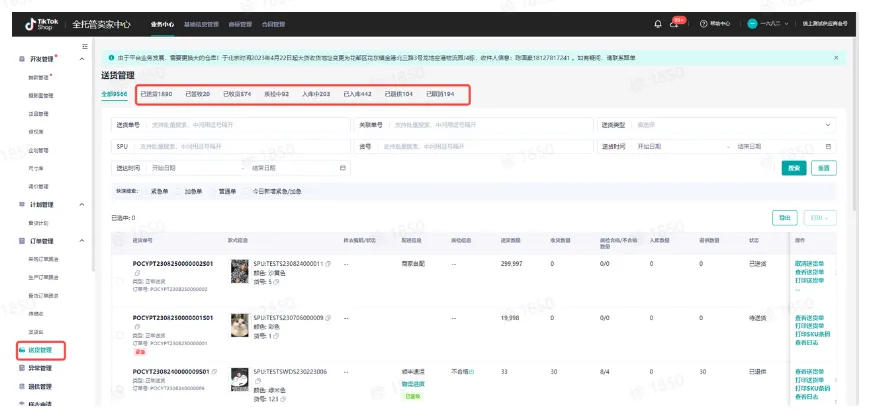Check the 紧急单 quick filter
The width and height of the screenshot is (870, 419).
point(146,191)
